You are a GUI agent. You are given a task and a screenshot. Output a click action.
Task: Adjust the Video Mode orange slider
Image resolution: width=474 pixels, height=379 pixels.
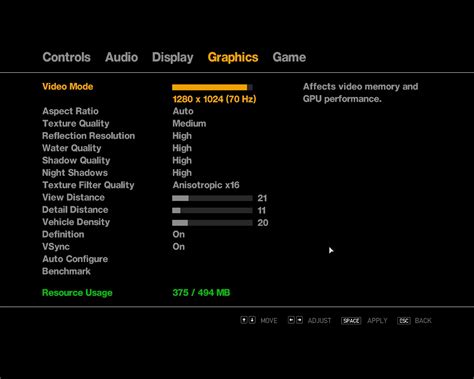(x=212, y=87)
